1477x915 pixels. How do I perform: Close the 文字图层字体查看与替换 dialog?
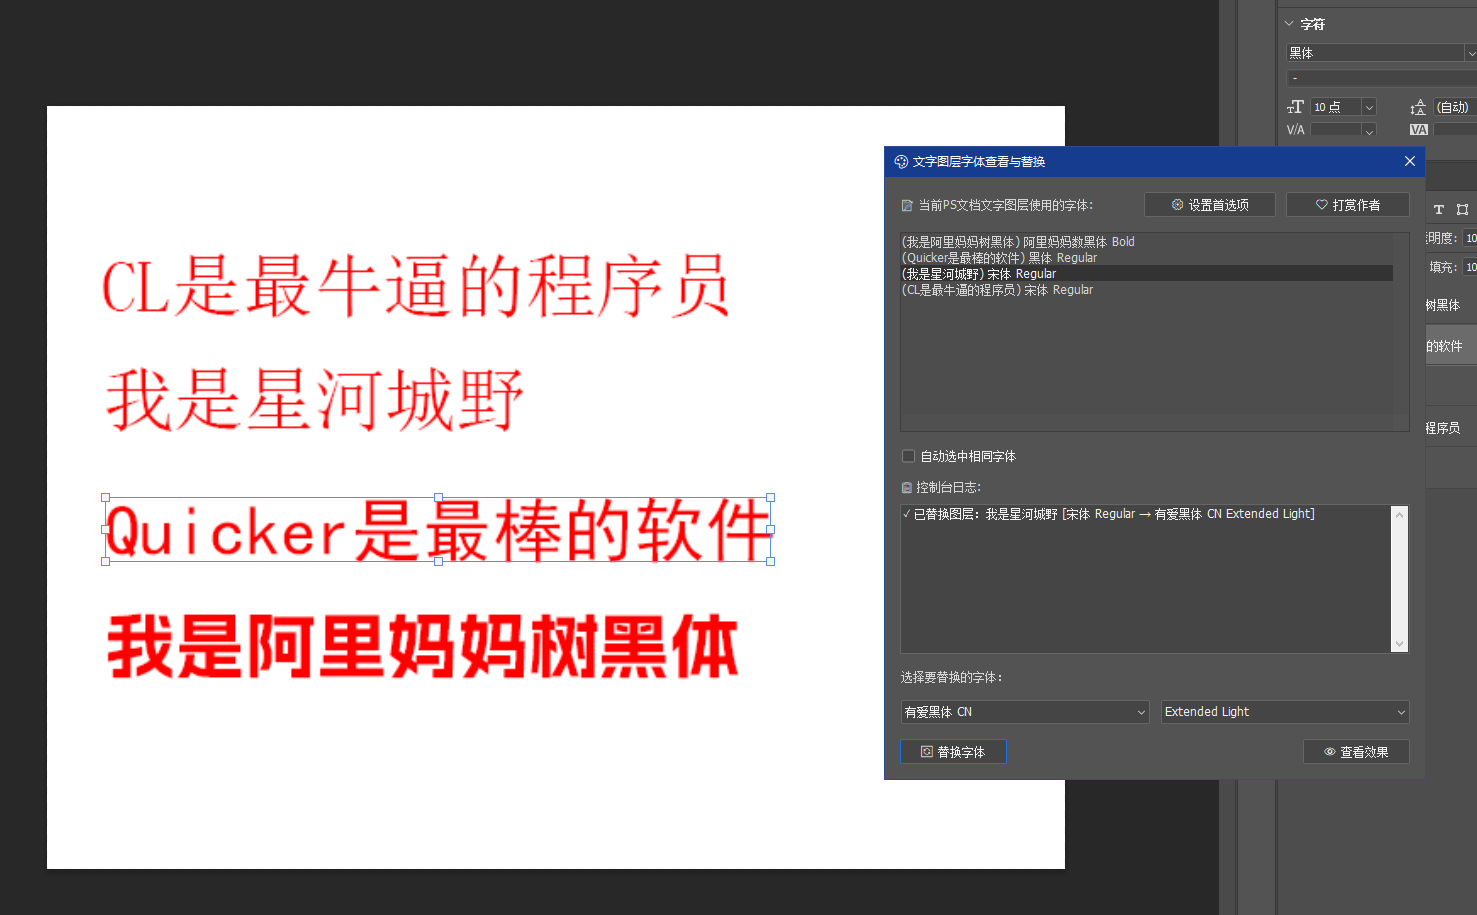1409,161
